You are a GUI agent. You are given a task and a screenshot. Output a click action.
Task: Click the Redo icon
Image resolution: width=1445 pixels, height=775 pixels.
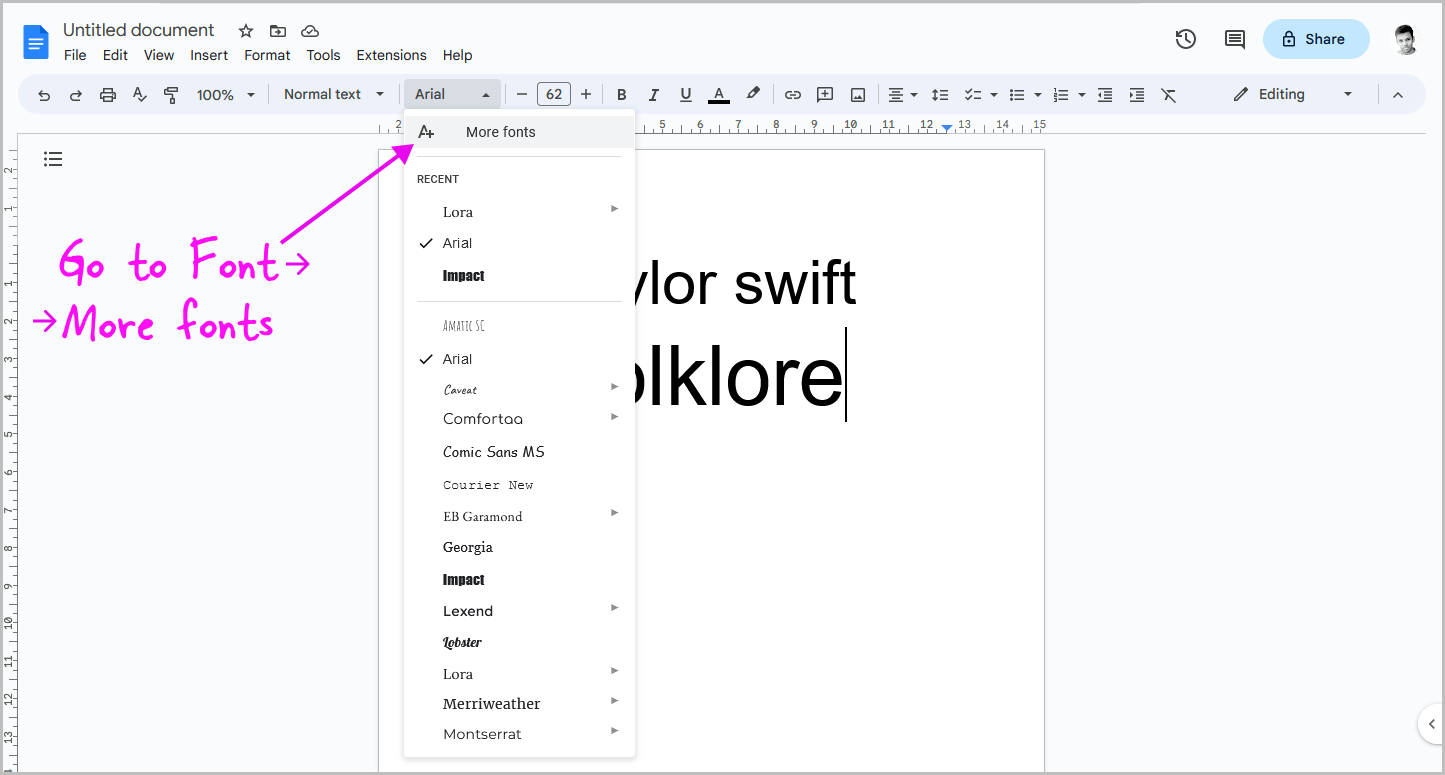coord(76,95)
